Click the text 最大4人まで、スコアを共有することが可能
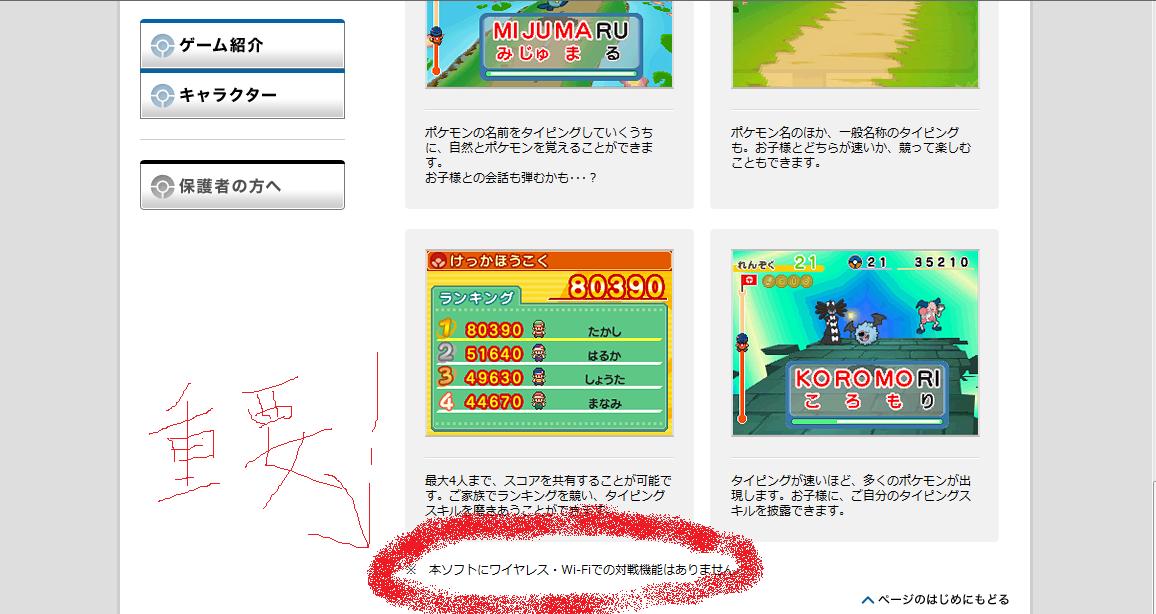 tap(549, 481)
